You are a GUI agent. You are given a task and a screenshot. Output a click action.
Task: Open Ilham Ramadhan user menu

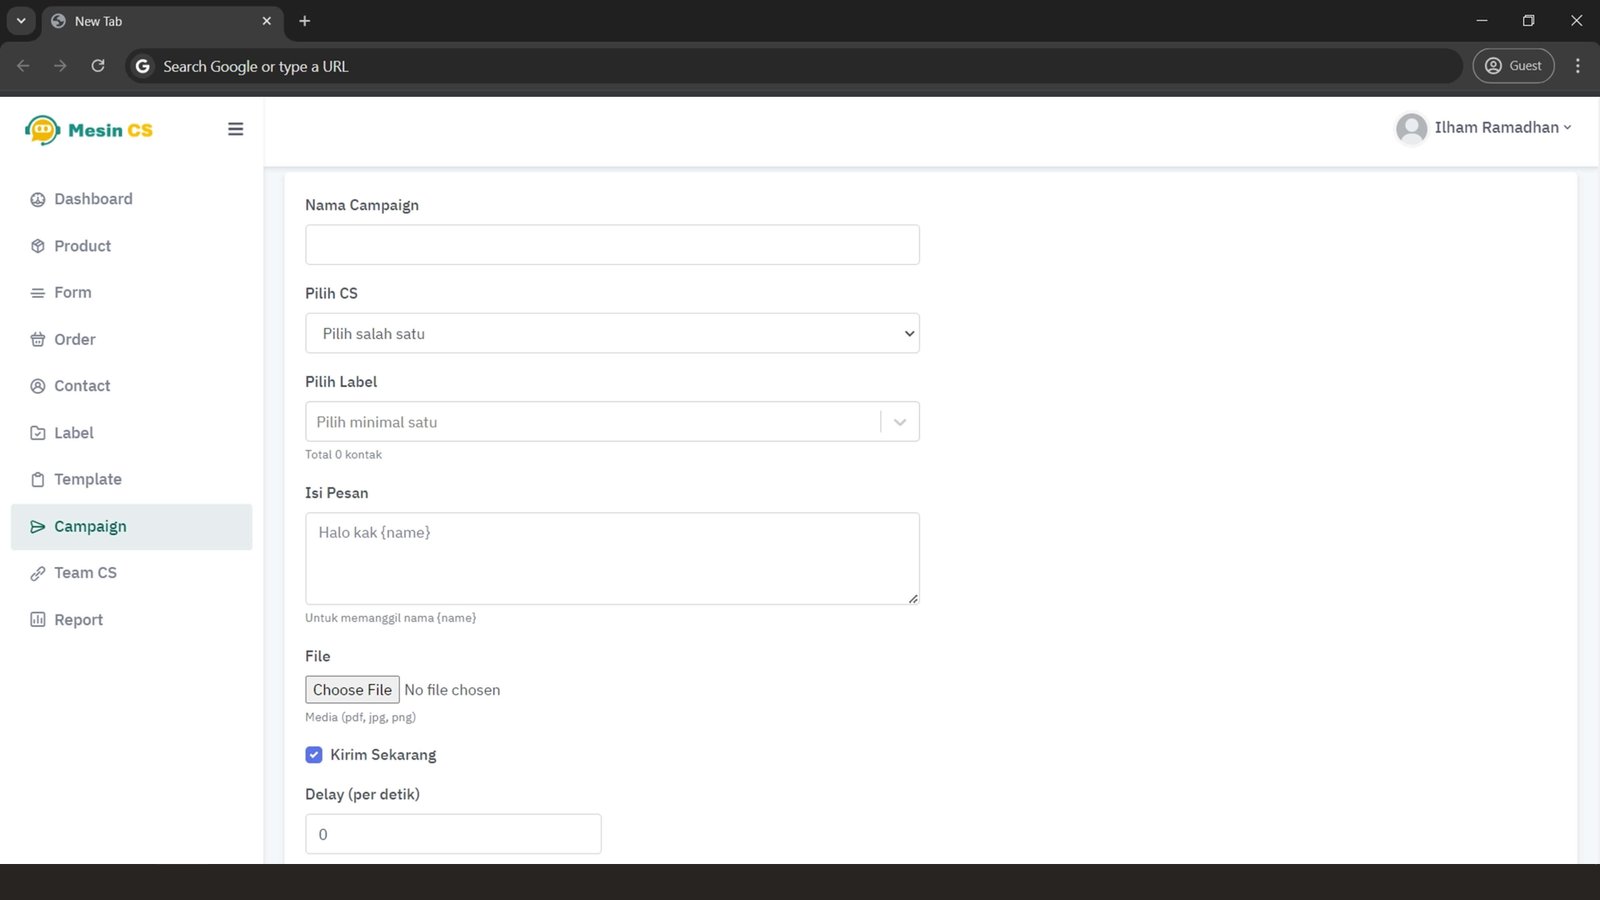tap(1484, 128)
